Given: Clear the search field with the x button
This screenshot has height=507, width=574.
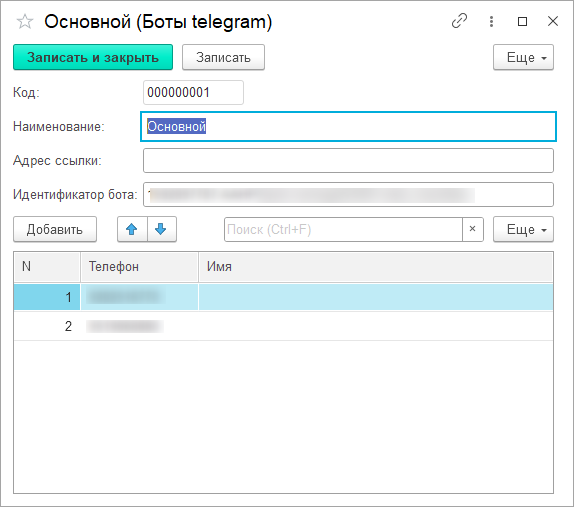Looking at the screenshot, I should tap(473, 230).
